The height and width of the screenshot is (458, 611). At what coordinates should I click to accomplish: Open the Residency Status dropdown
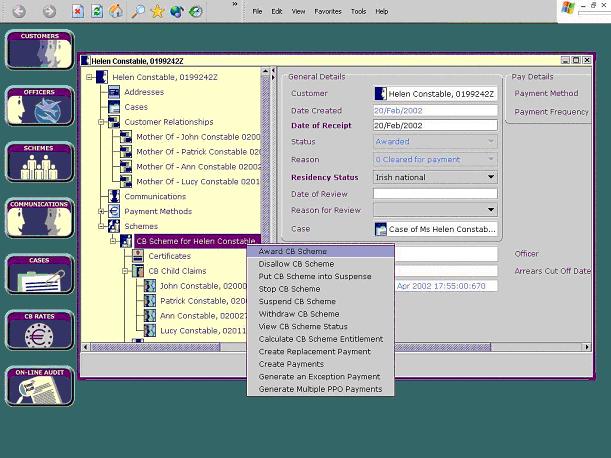[490, 176]
